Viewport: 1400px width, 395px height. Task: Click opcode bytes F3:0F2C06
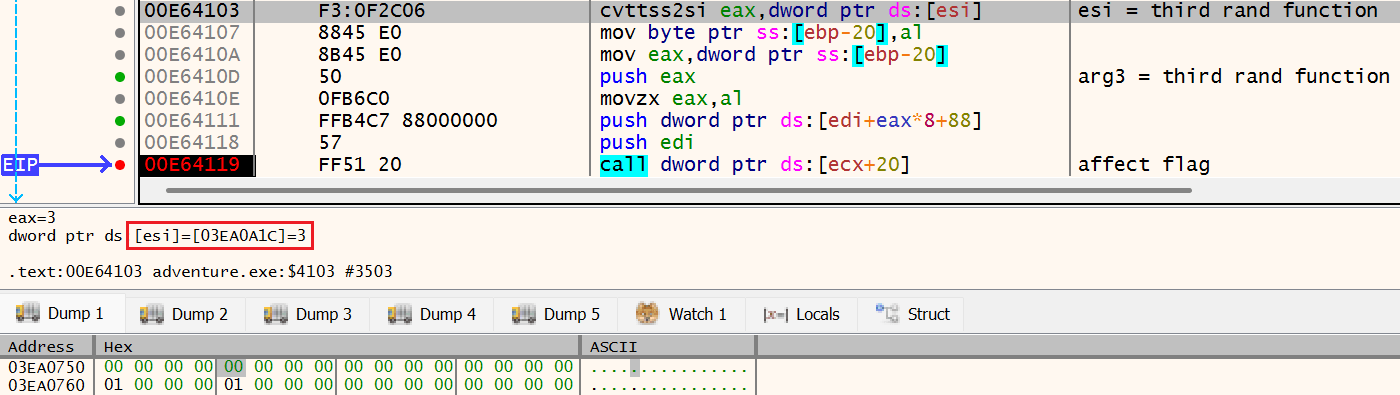click(372, 11)
